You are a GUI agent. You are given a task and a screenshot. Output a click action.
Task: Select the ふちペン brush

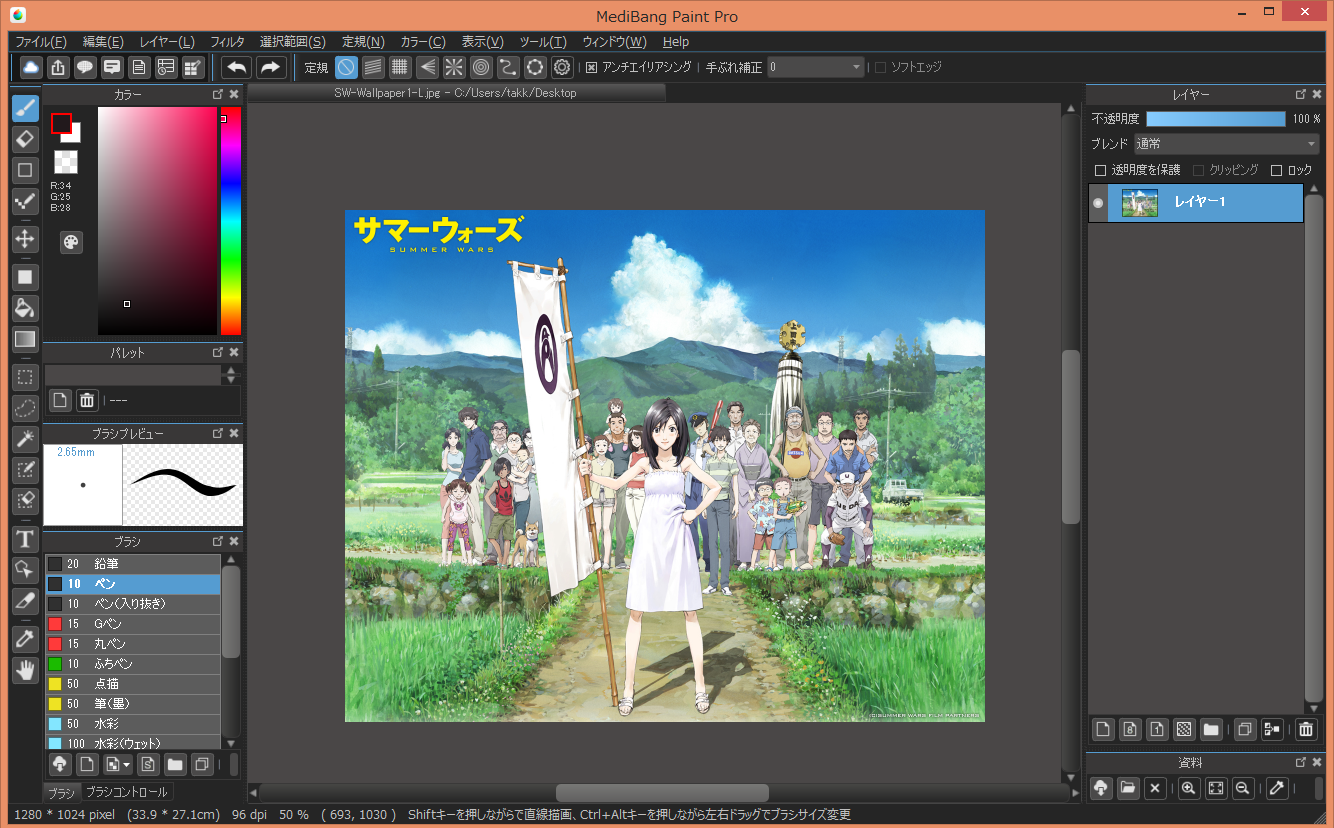click(133, 664)
